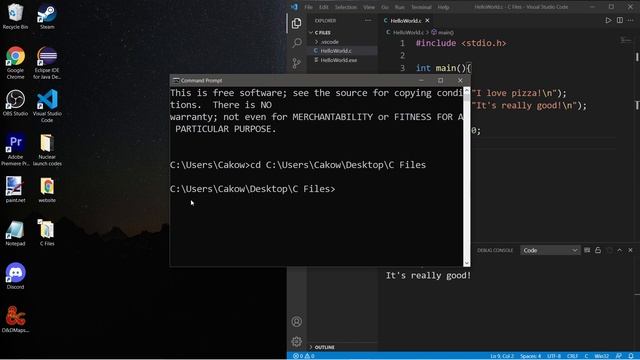Open the Explorer view in VS Code activity bar
640x360 pixels.
pos(297,23)
